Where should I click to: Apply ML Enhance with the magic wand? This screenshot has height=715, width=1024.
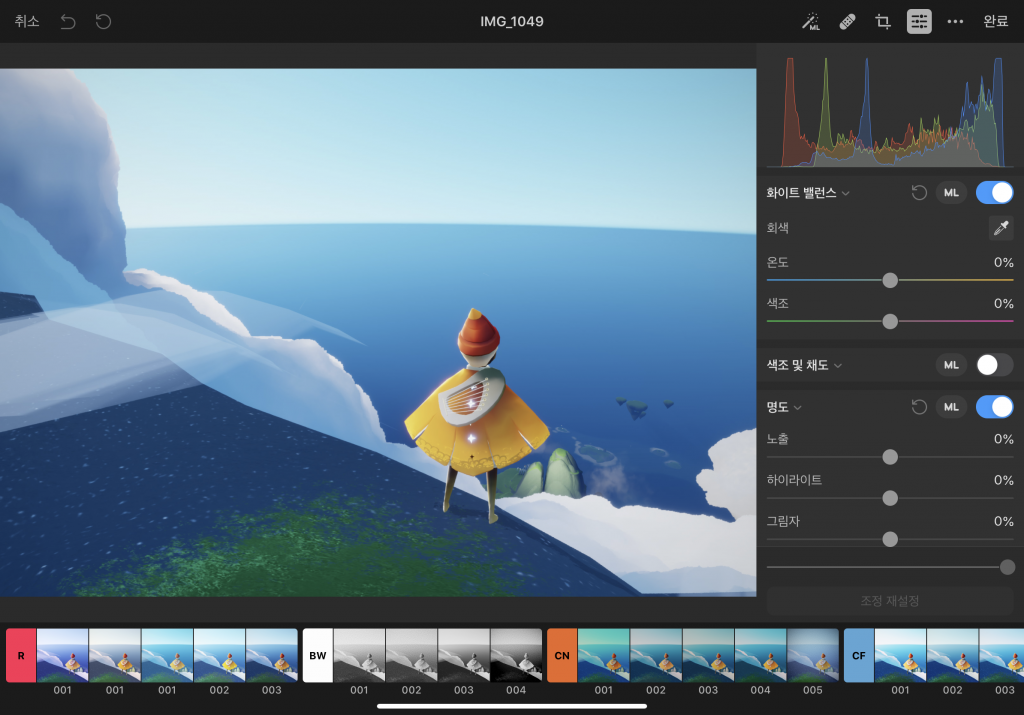coord(811,22)
